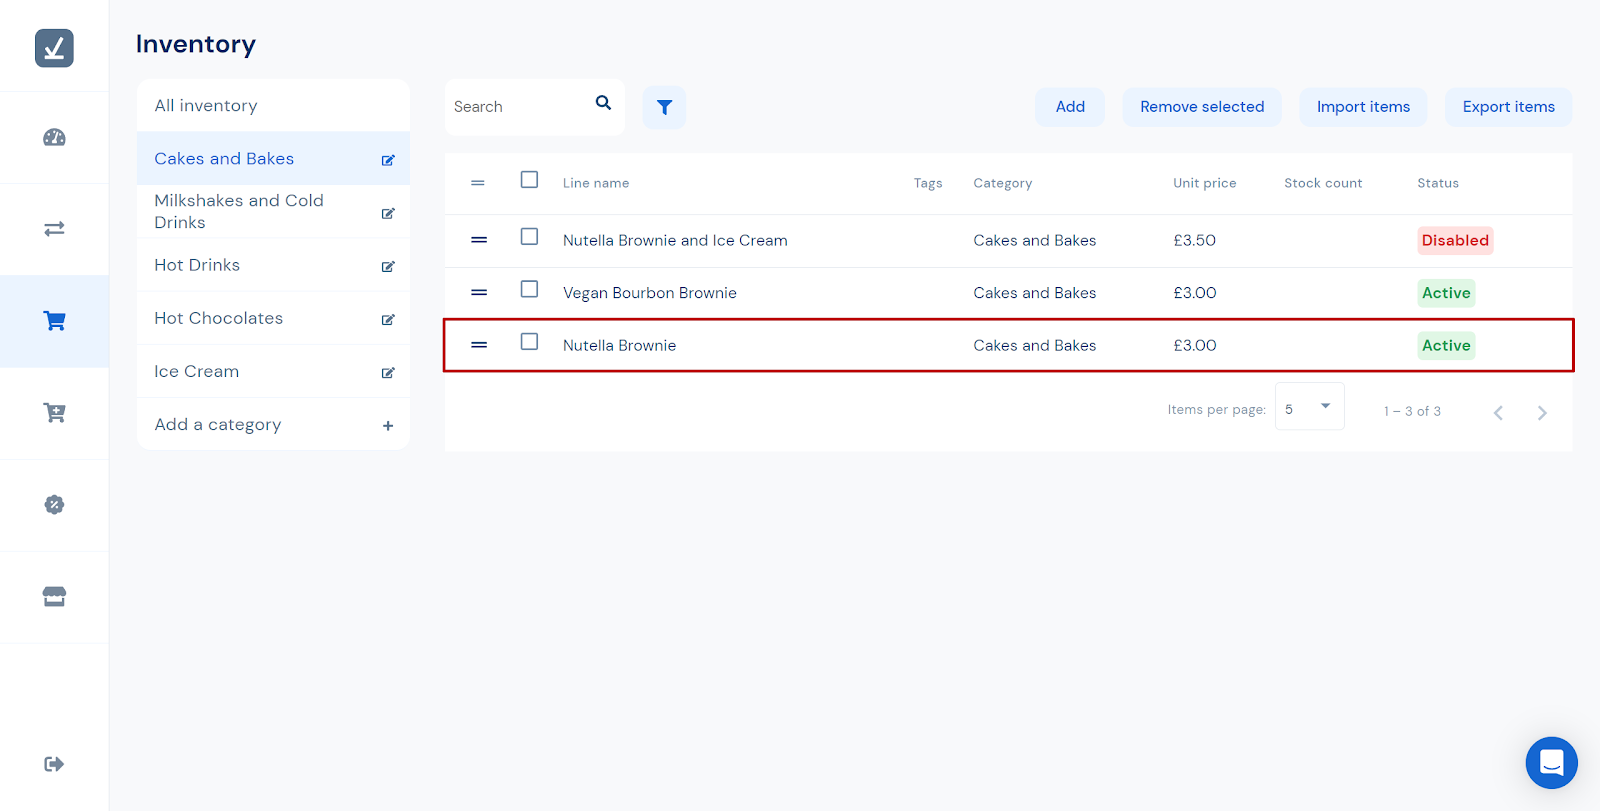Click Active badge on Vegan Bourbon Brownie row
1600x811 pixels.
[1446, 293]
